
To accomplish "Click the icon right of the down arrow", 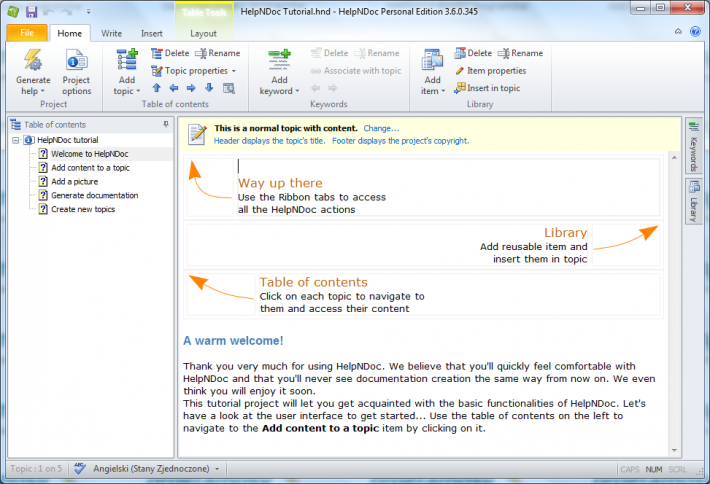I will click(229, 88).
